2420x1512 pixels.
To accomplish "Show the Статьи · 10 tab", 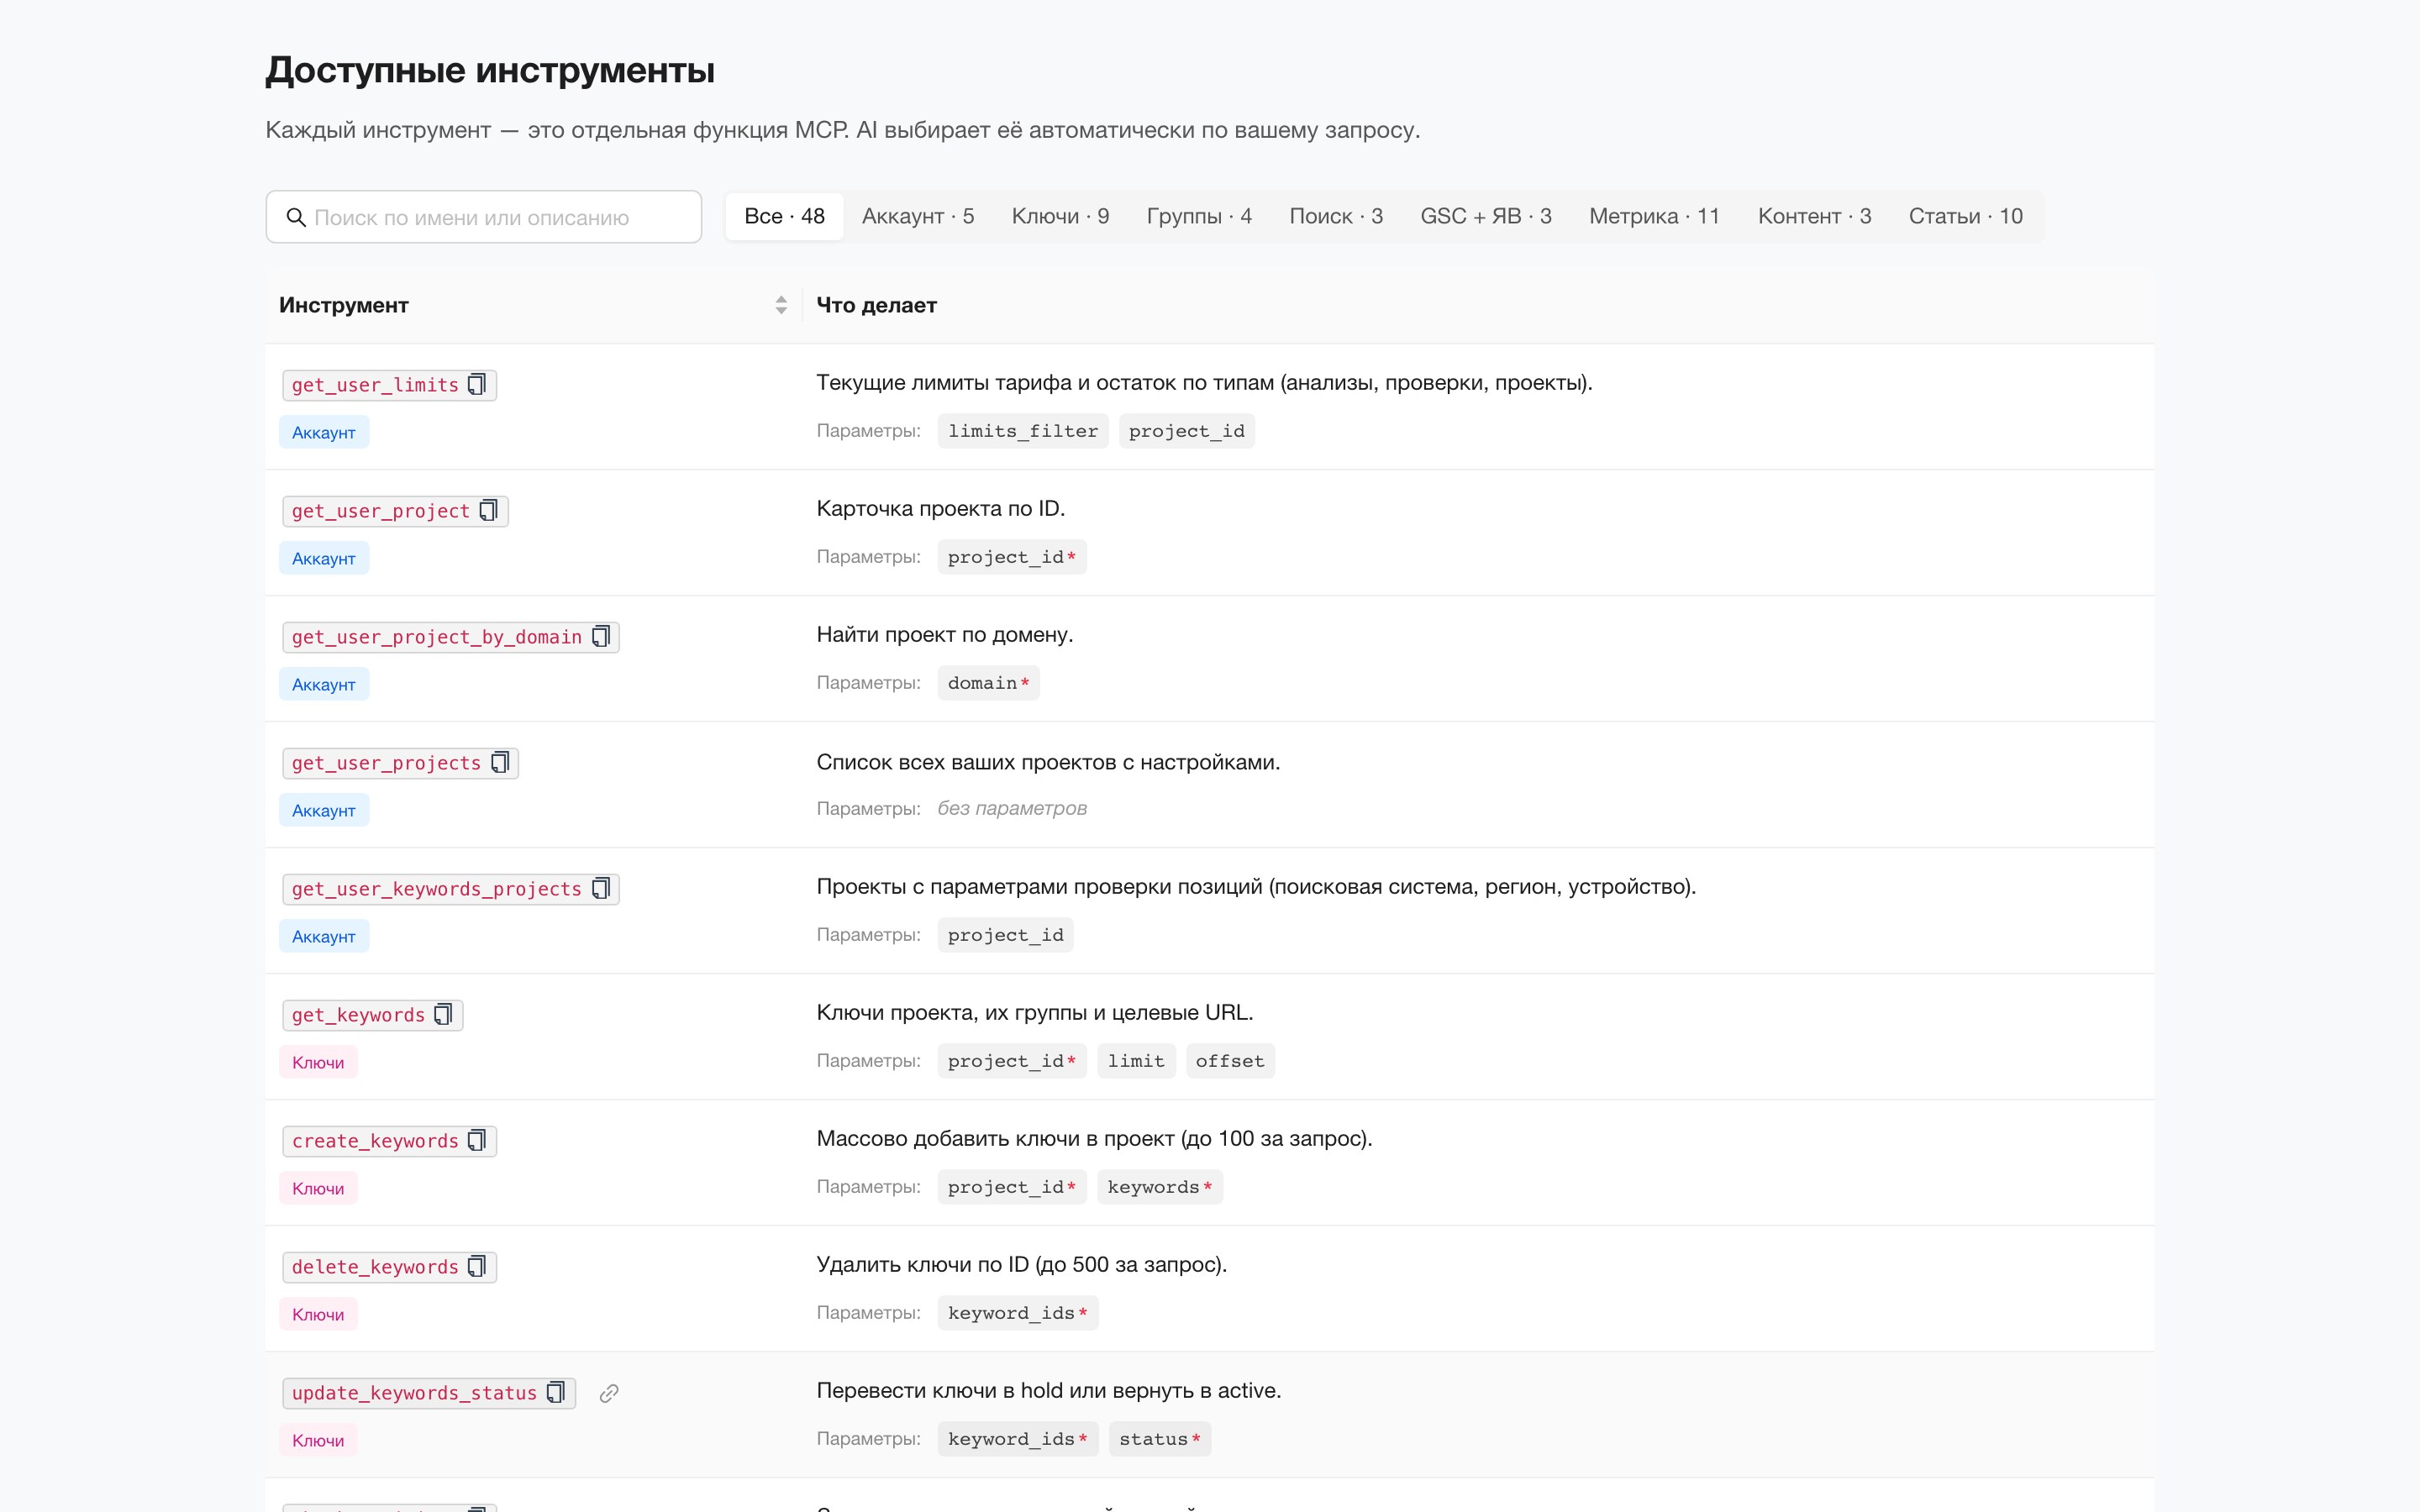I will coord(1965,216).
